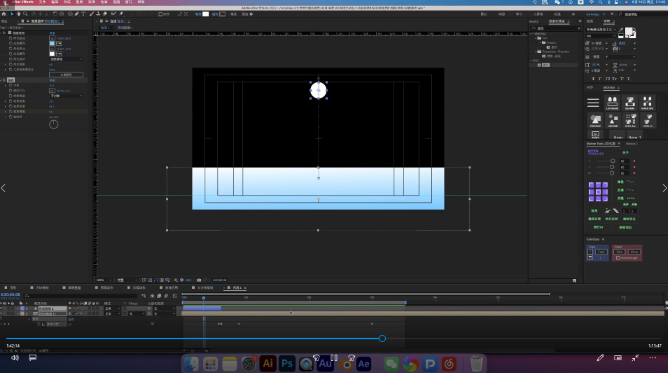
Task: Click the Ease button in the EaseCopy paste group
Action: (619, 252)
